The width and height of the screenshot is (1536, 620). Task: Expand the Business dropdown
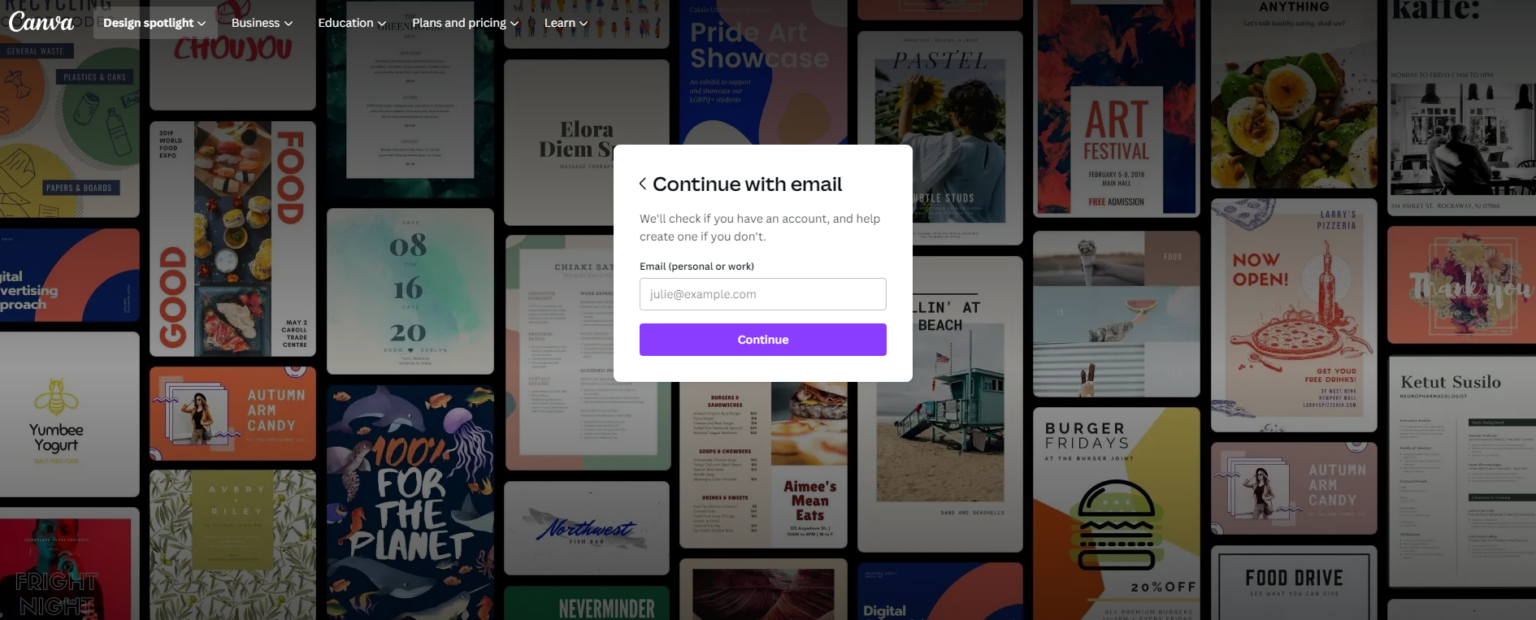(x=260, y=22)
